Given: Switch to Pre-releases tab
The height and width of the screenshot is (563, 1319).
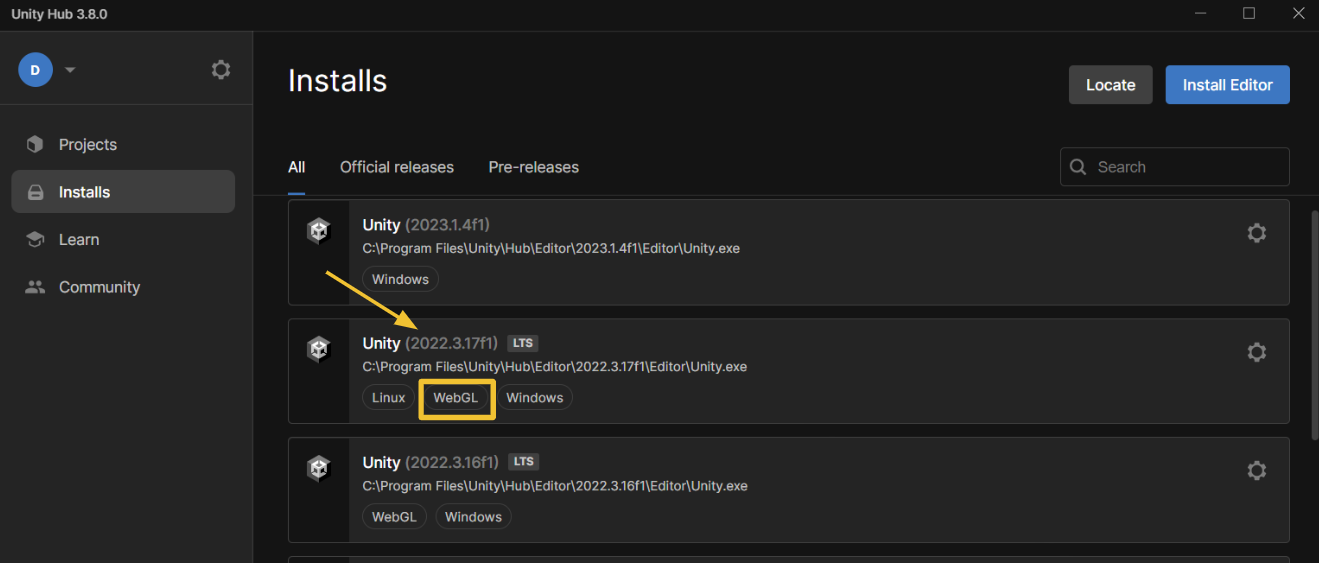Looking at the screenshot, I should pos(533,167).
